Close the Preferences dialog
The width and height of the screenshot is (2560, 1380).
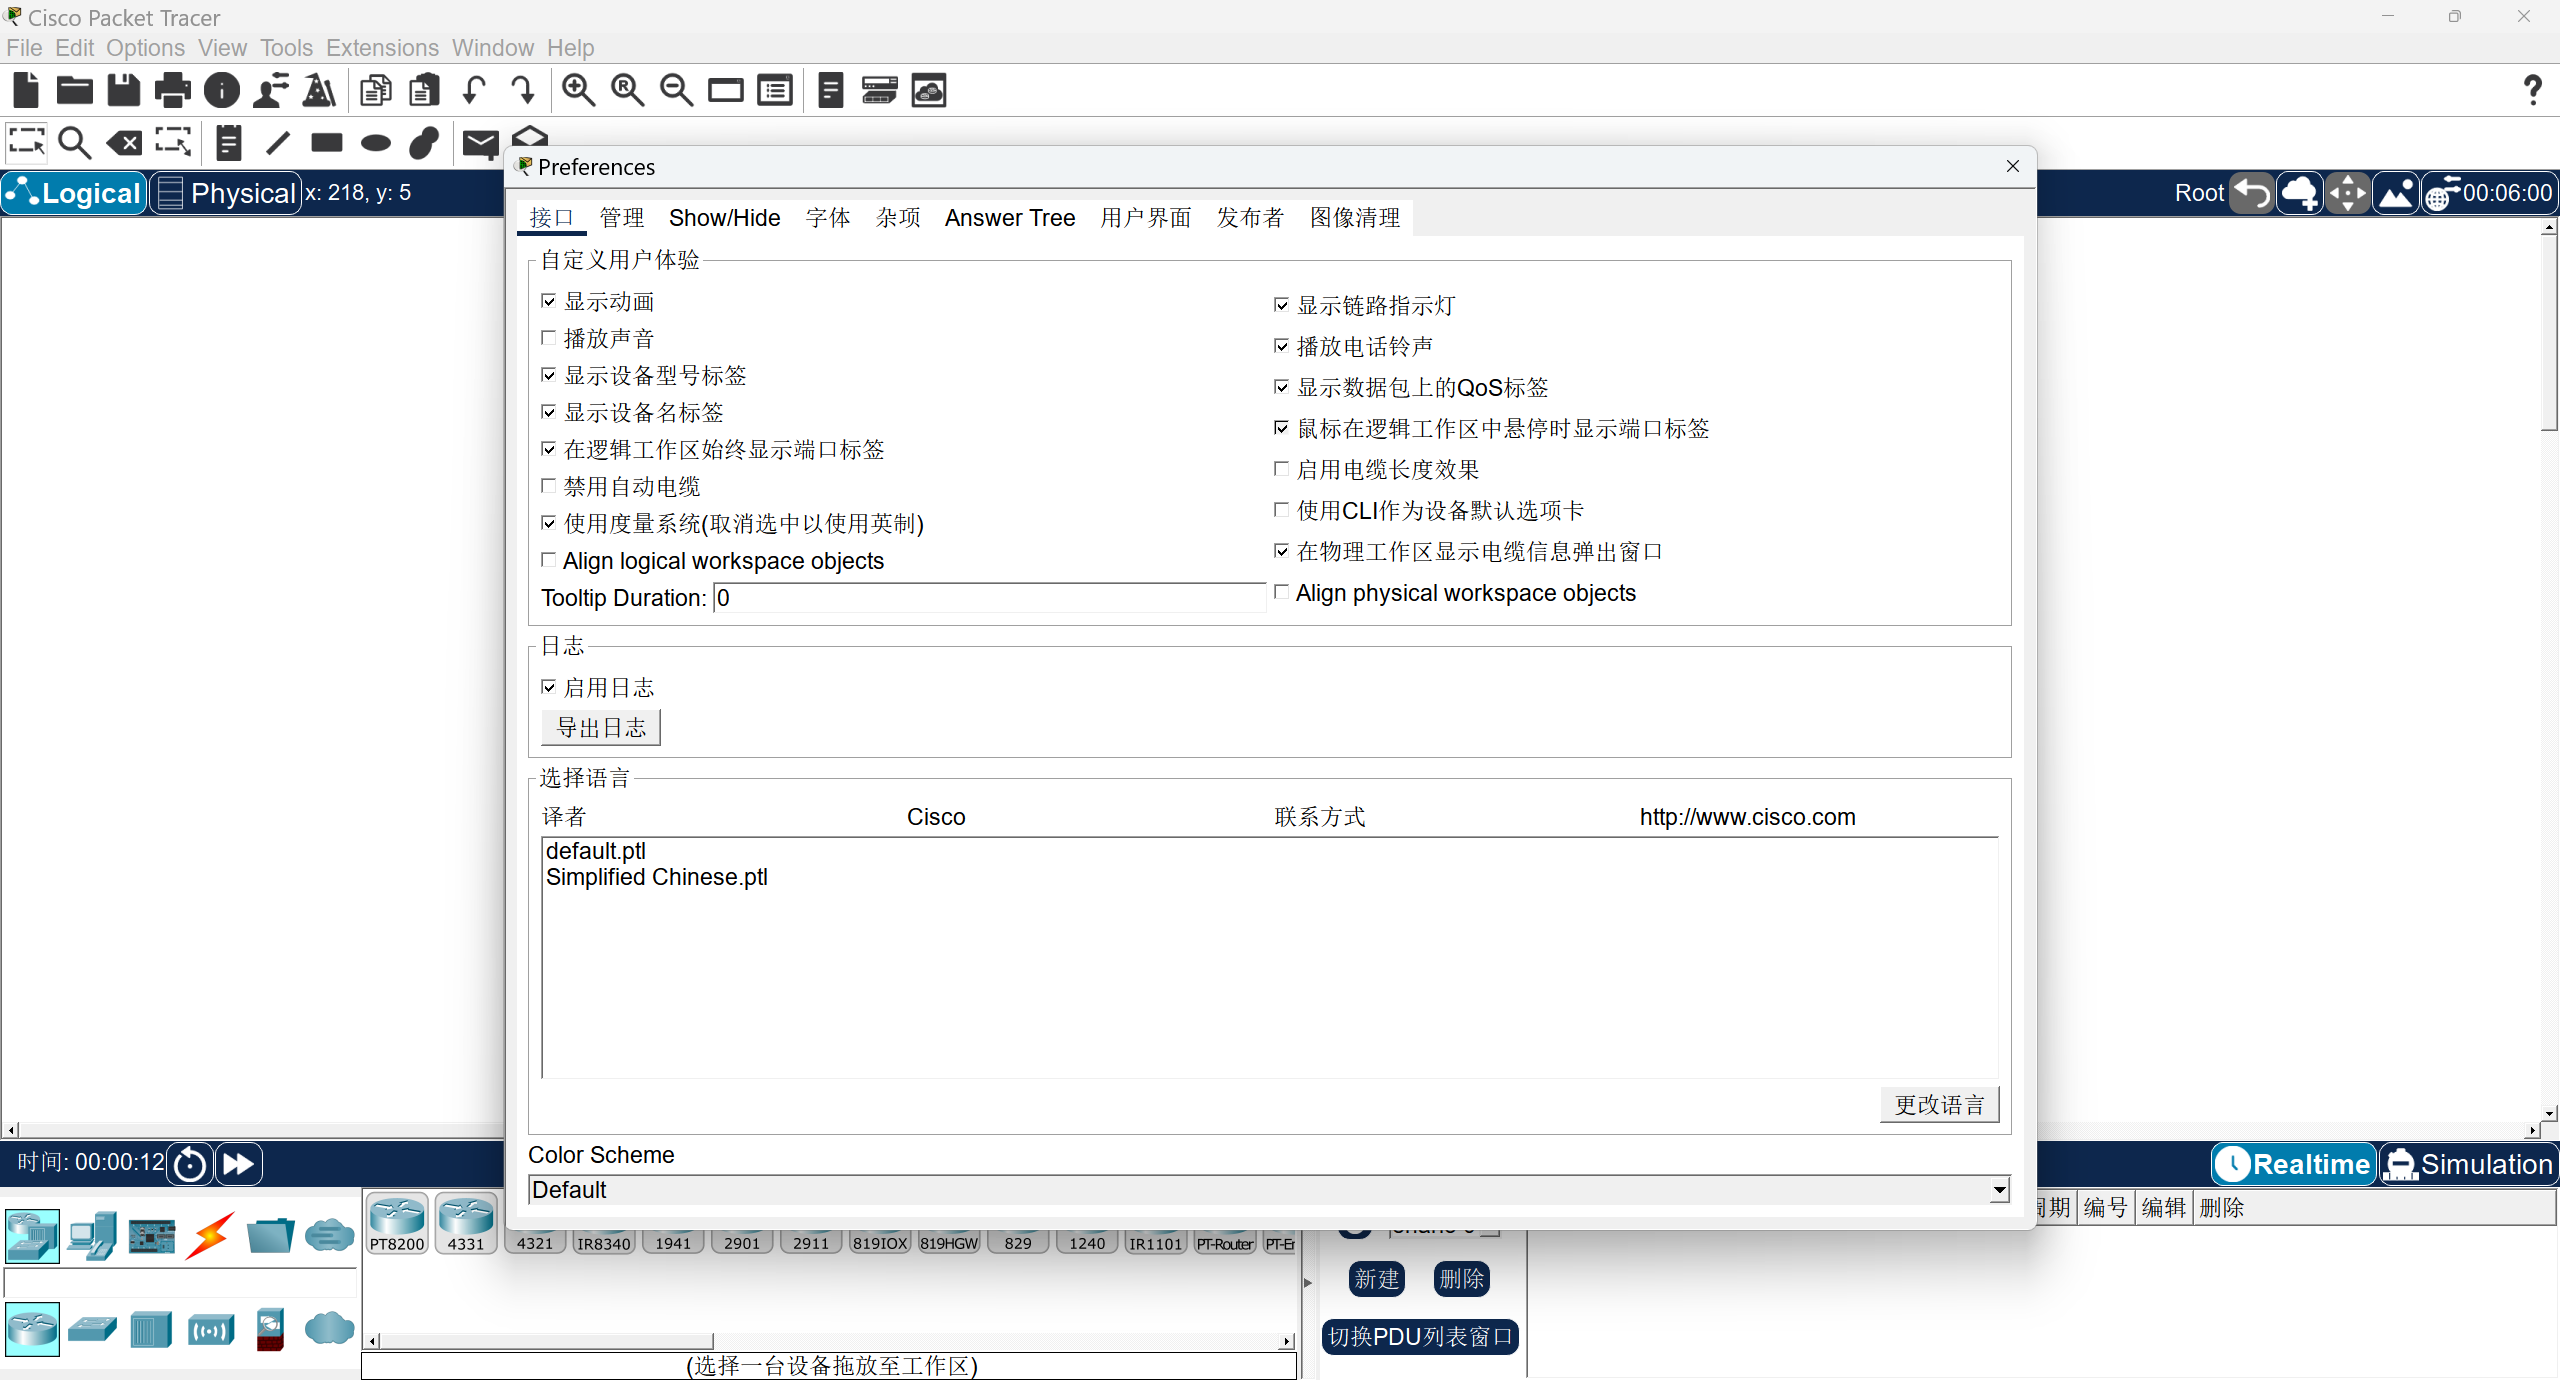tap(2013, 166)
